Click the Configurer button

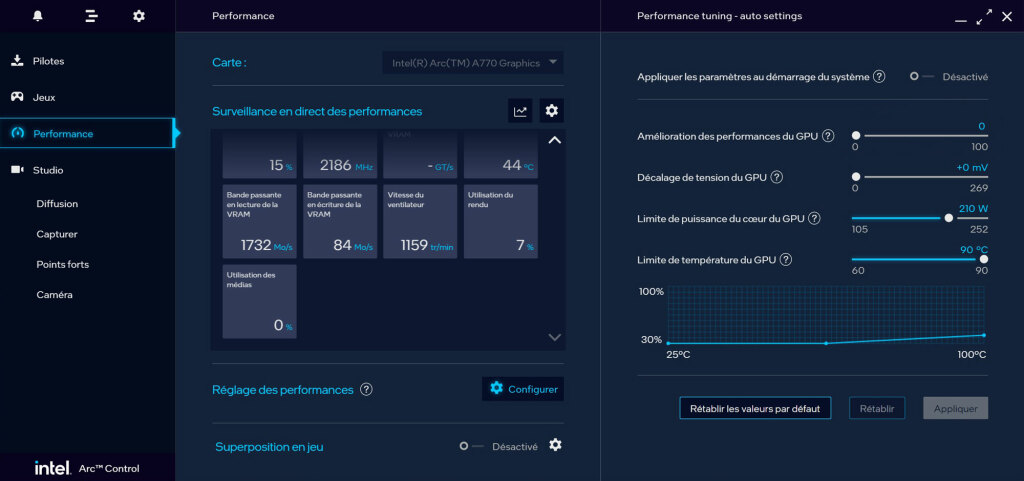(x=523, y=389)
